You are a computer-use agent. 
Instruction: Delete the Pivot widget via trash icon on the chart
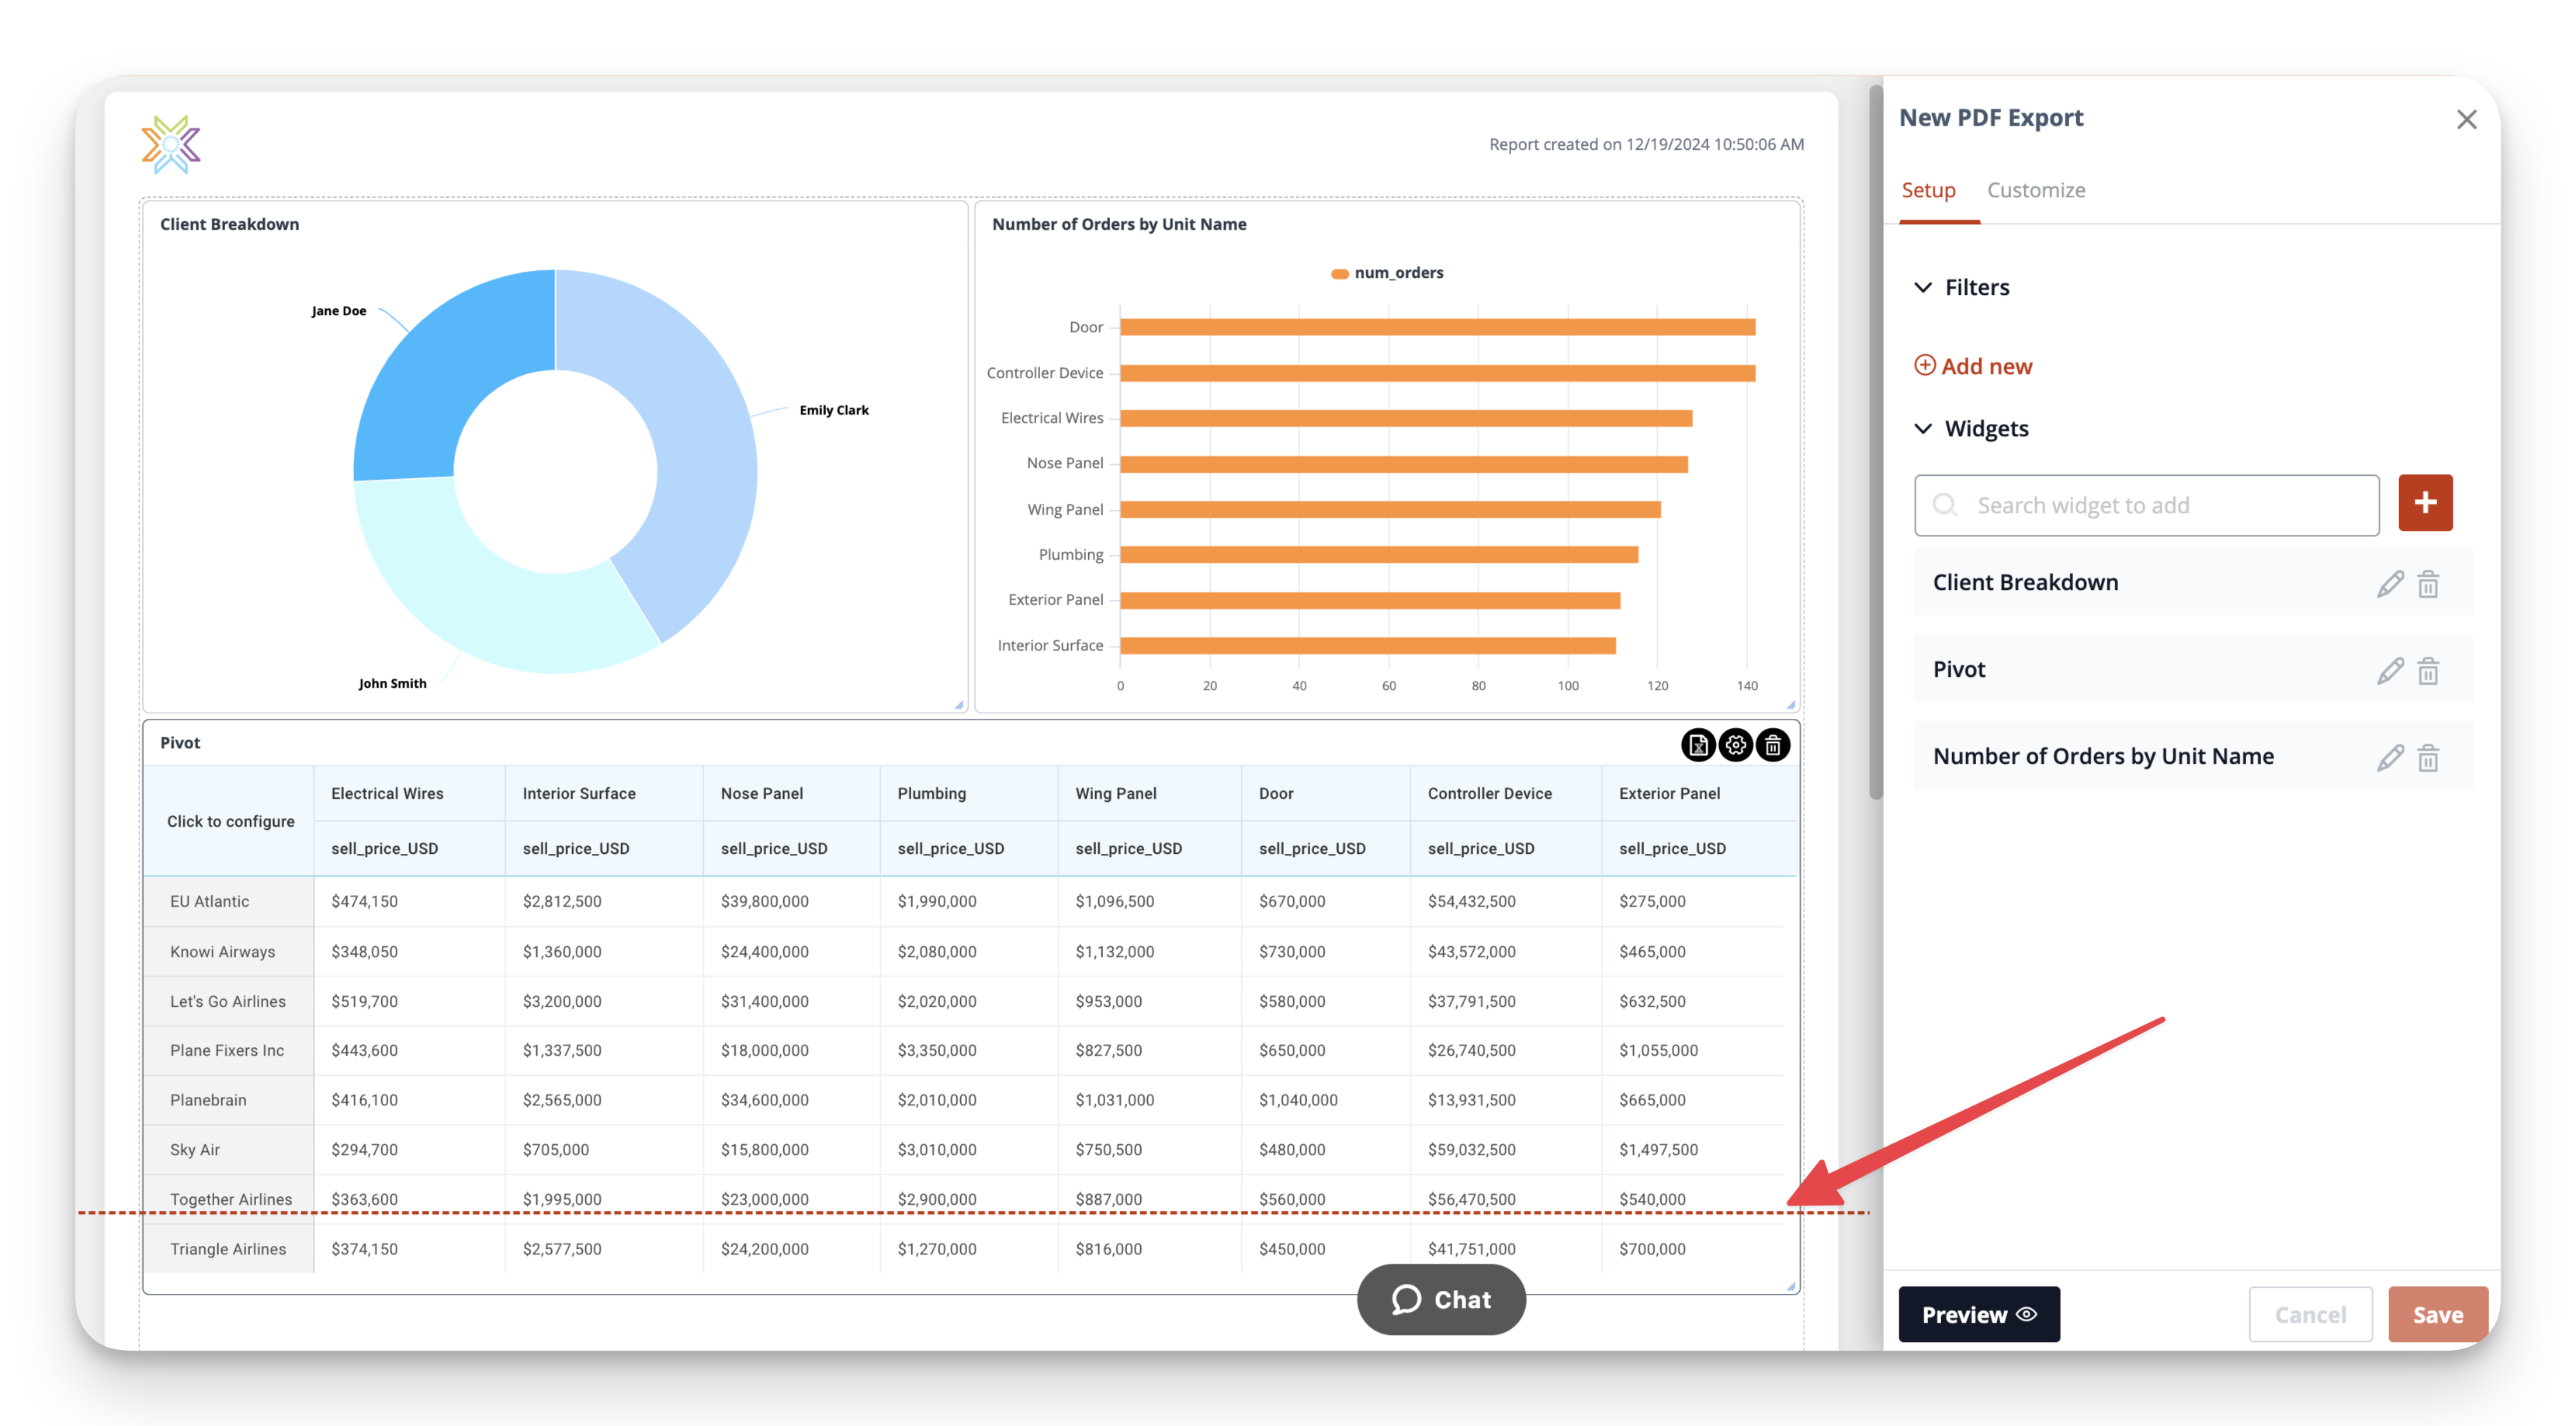(1772, 745)
